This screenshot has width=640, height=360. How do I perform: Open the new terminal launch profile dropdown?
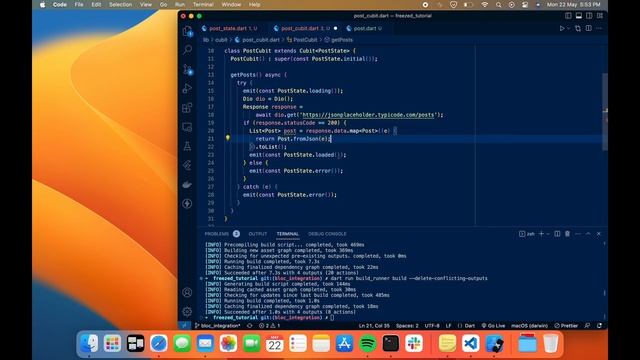tap(548, 234)
